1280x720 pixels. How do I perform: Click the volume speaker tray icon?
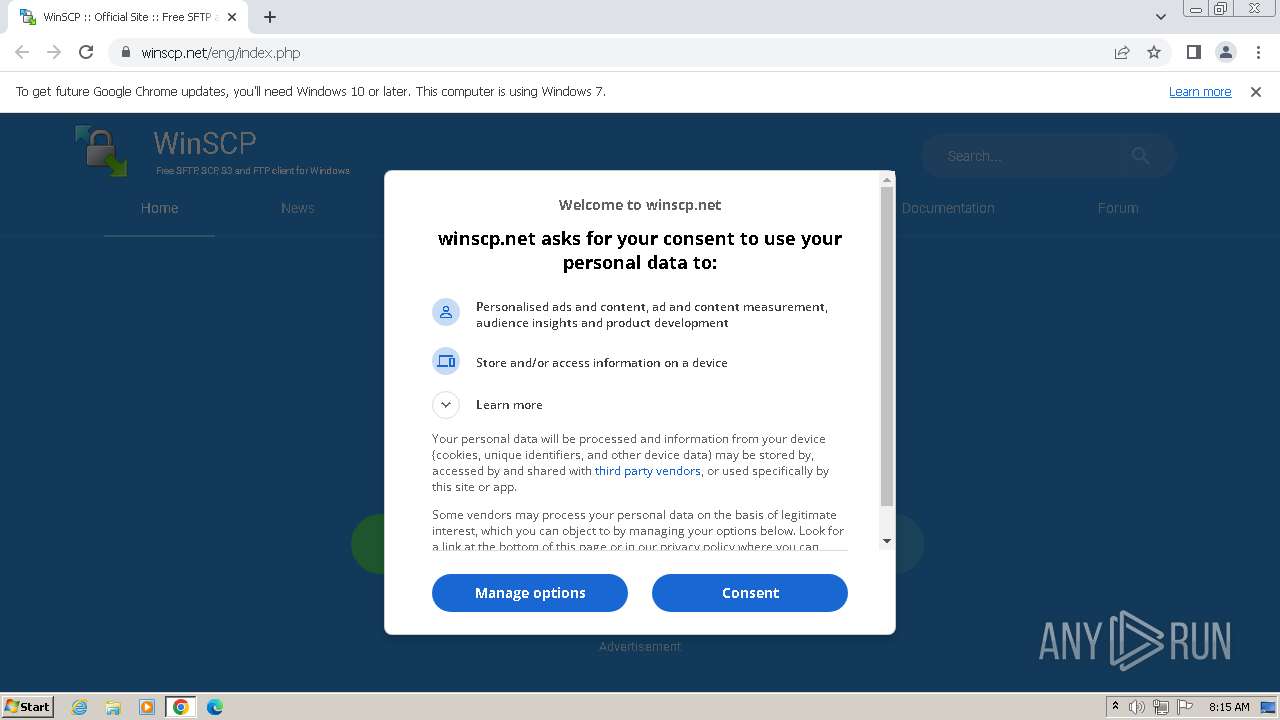tap(1137, 707)
